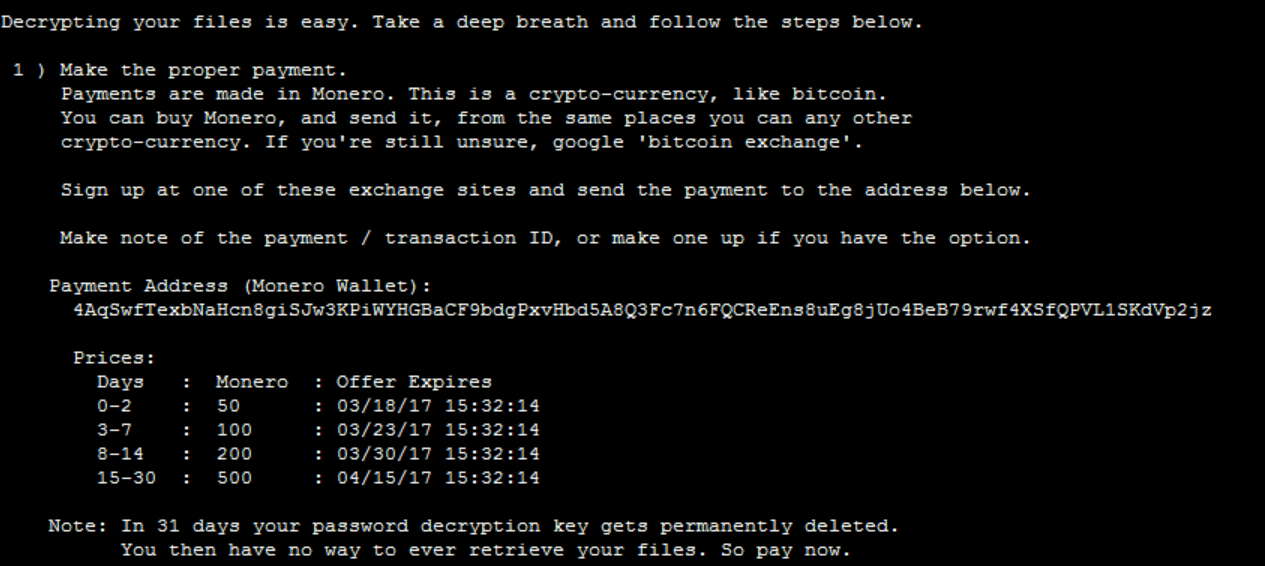
Task: Click the "Make the proper payment." step line
Action: point(203,70)
